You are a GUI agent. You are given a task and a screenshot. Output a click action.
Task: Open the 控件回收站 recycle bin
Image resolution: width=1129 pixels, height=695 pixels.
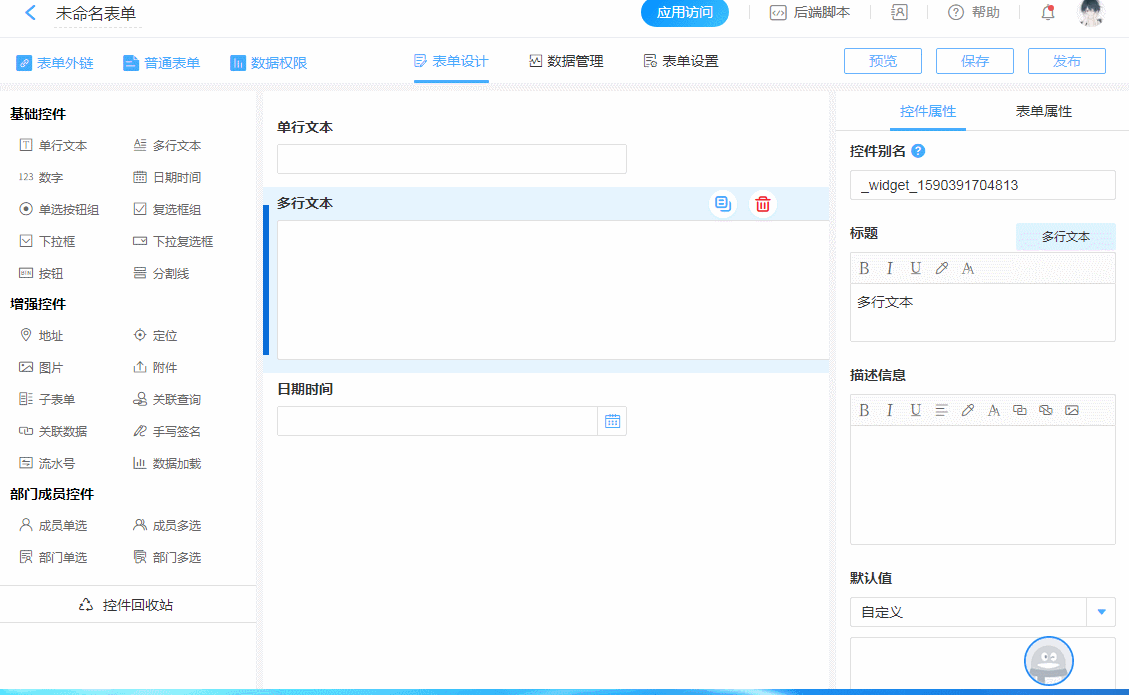point(127,605)
